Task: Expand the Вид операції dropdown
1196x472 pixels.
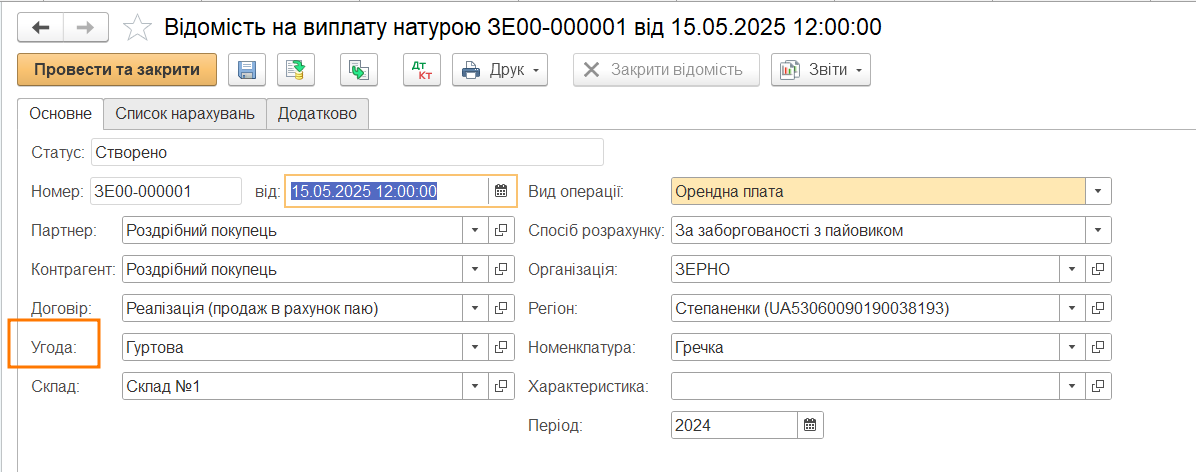Action: pos(1098,191)
